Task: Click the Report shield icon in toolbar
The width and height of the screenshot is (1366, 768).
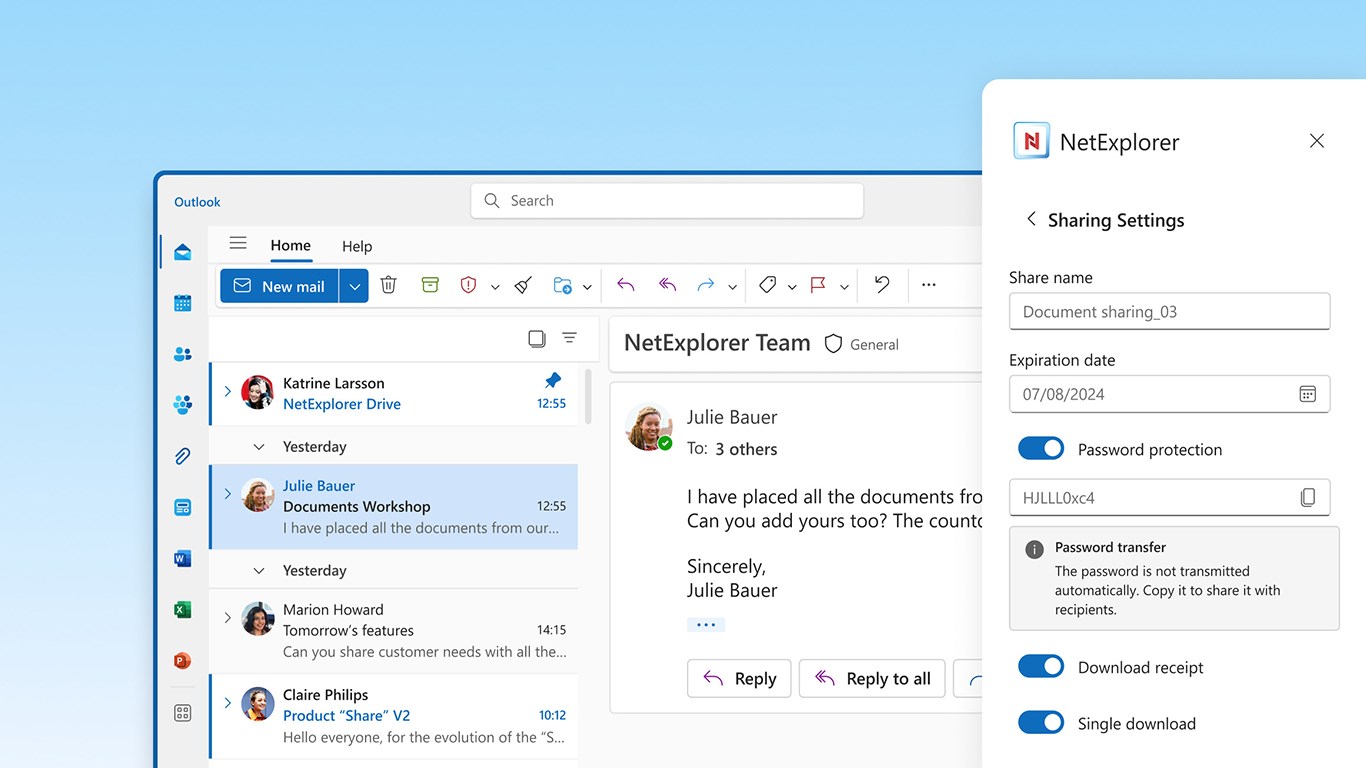Action: (x=468, y=285)
